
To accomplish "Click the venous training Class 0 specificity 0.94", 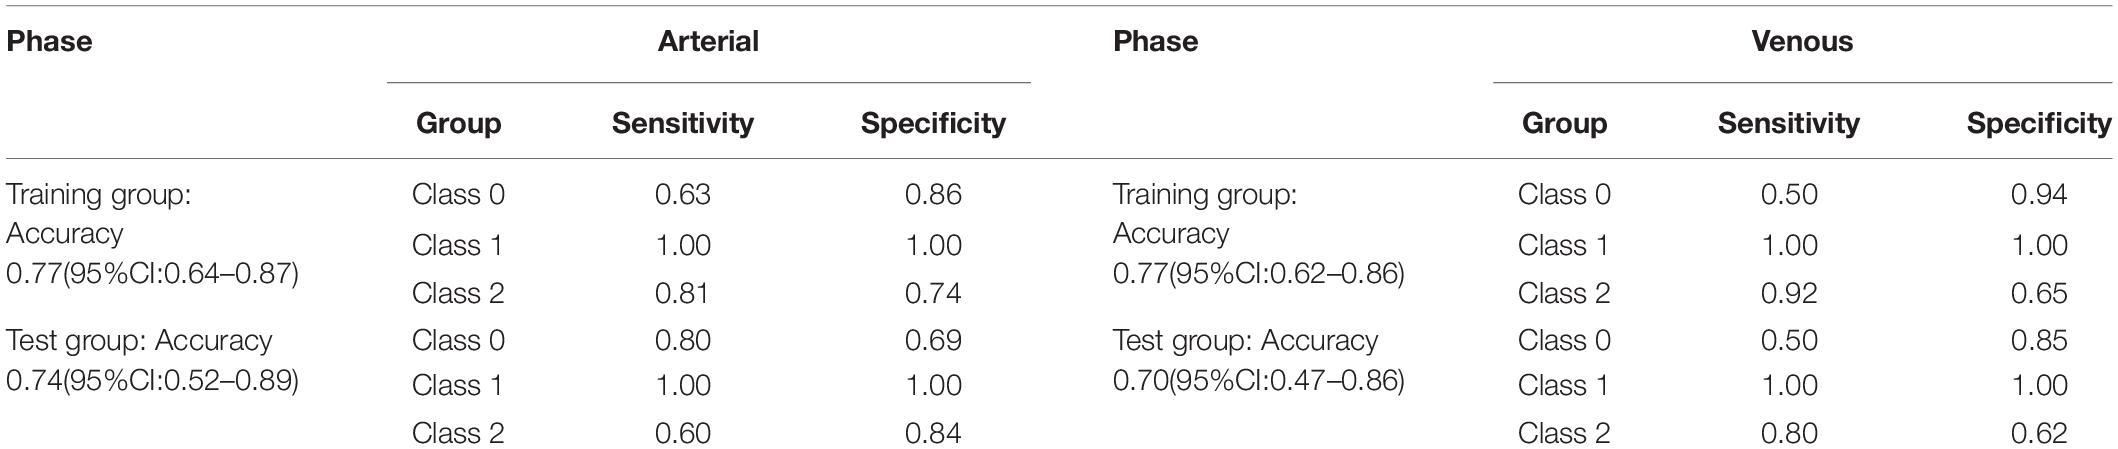I will point(2039,194).
